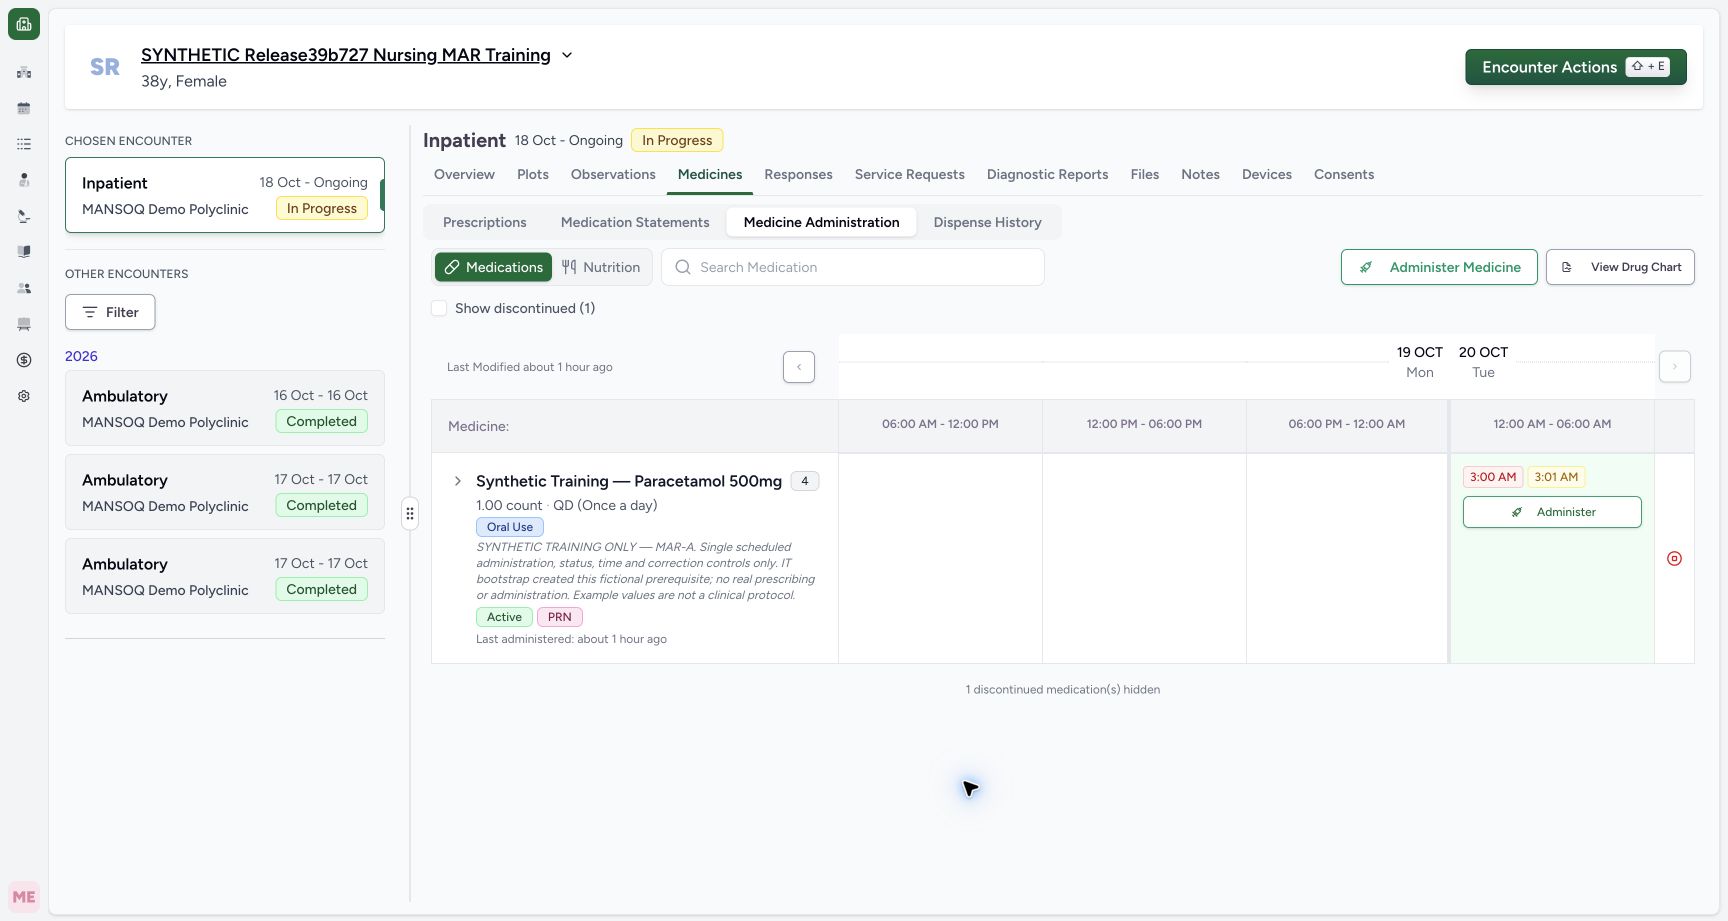Image resolution: width=1728 pixels, height=921 pixels.
Task: Open the Observations tab
Action: [613, 174]
